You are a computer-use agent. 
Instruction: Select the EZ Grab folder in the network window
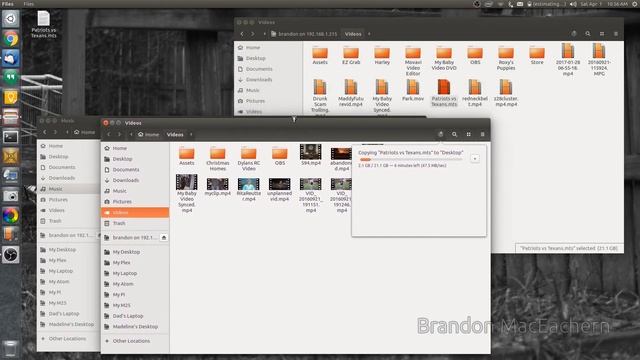tap(351, 56)
